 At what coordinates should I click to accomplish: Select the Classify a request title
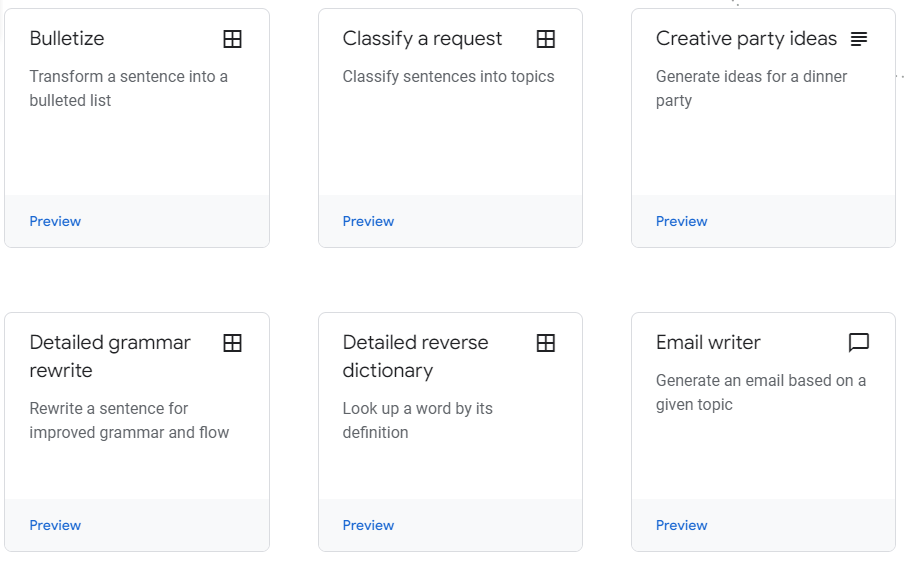[422, 39]
